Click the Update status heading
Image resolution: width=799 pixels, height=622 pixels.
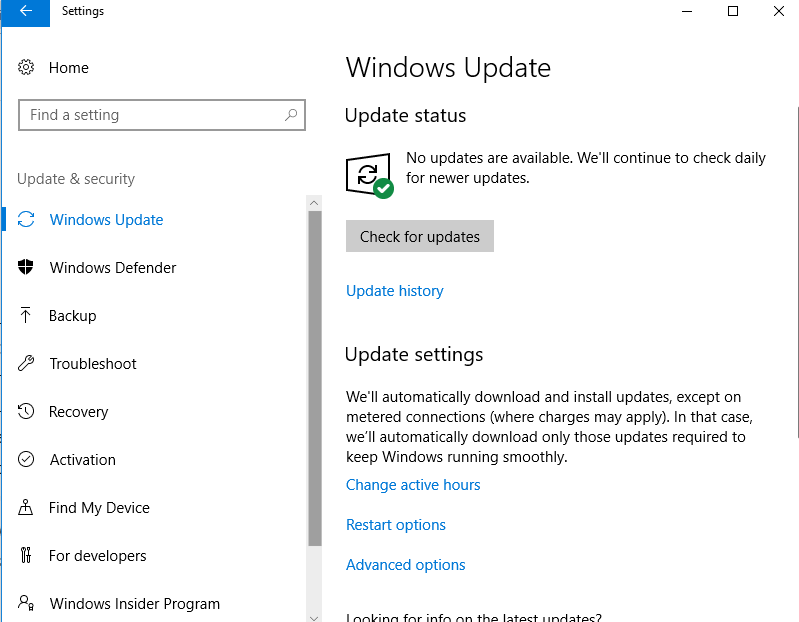405,116
